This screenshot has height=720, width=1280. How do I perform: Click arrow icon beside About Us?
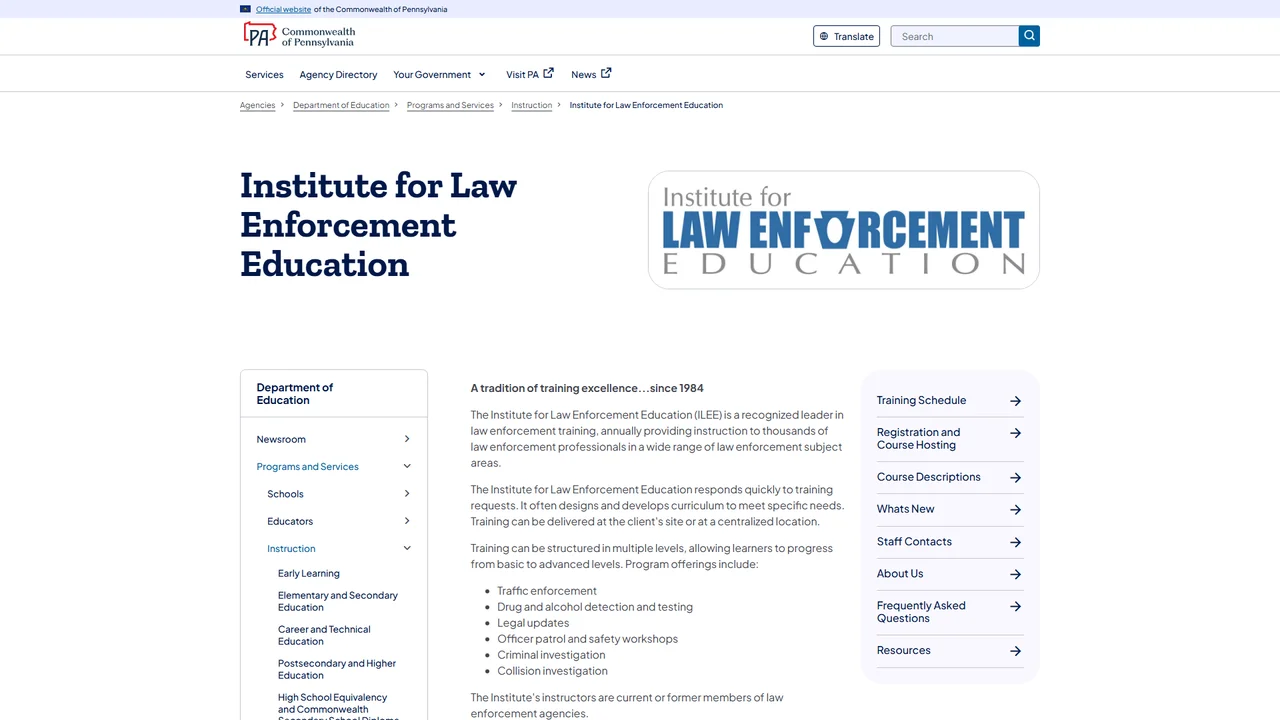[1015, 574]
